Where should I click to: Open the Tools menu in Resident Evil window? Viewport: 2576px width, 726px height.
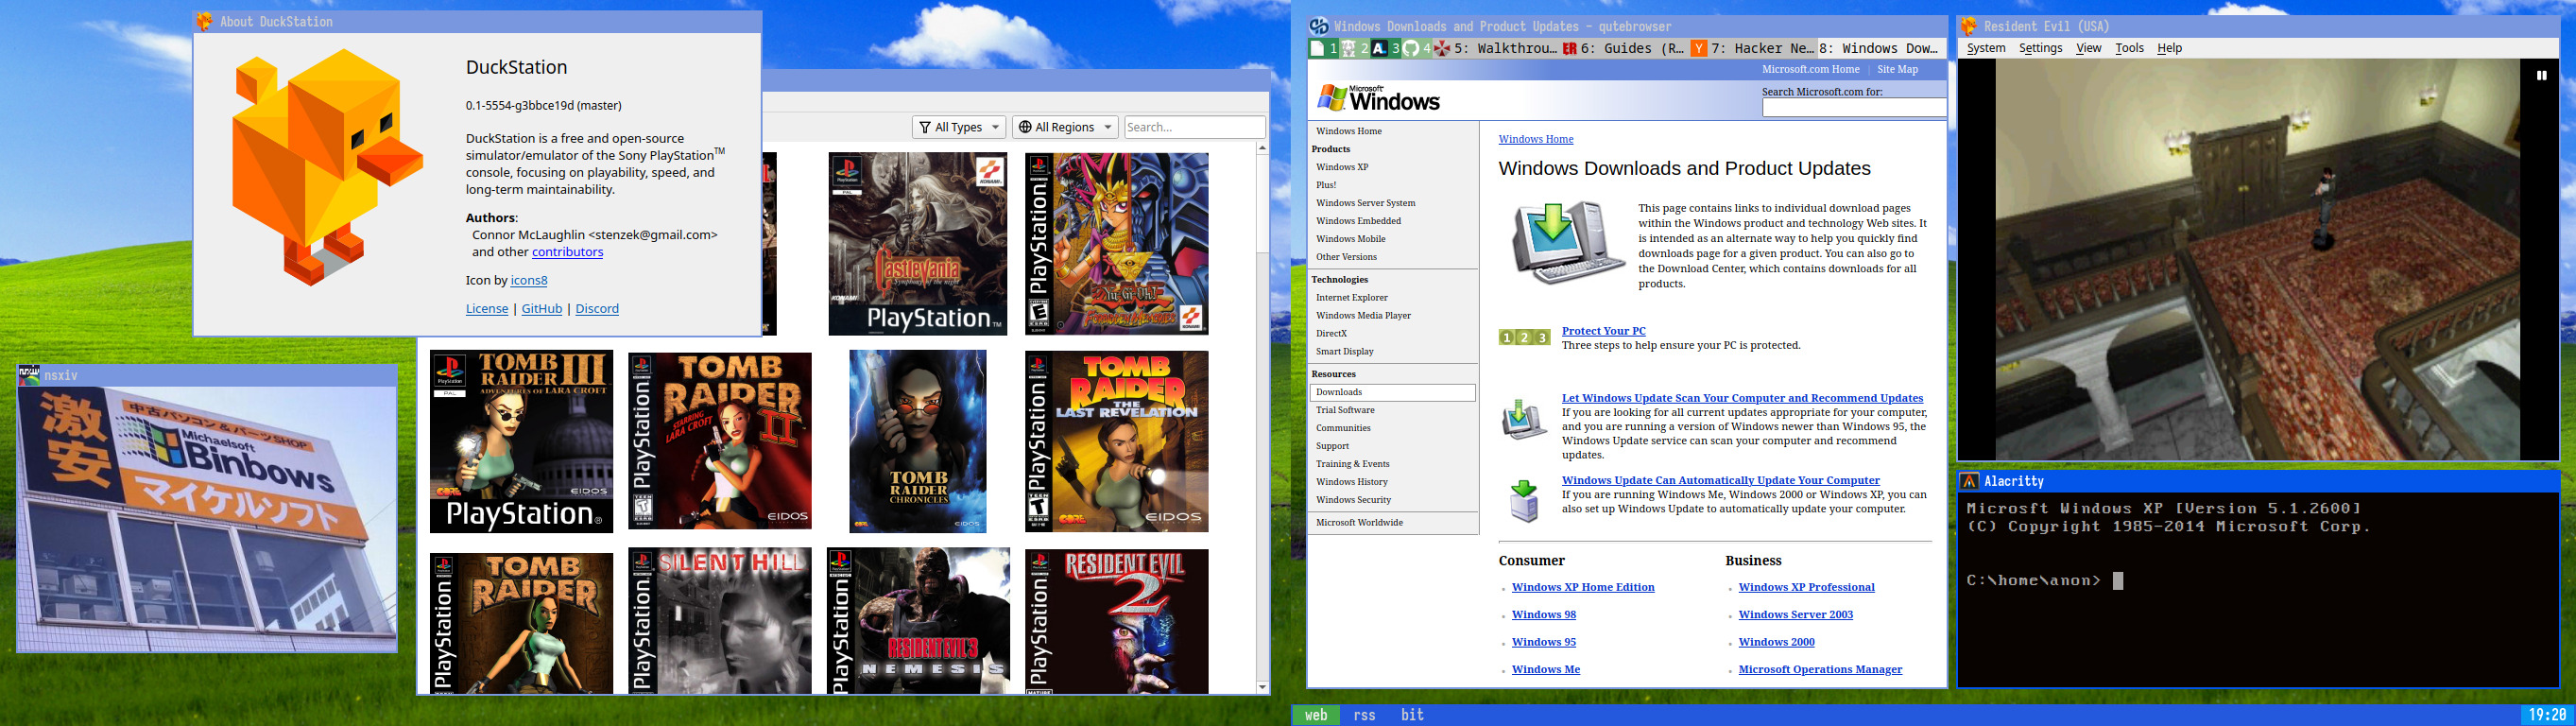(2129, 48)
